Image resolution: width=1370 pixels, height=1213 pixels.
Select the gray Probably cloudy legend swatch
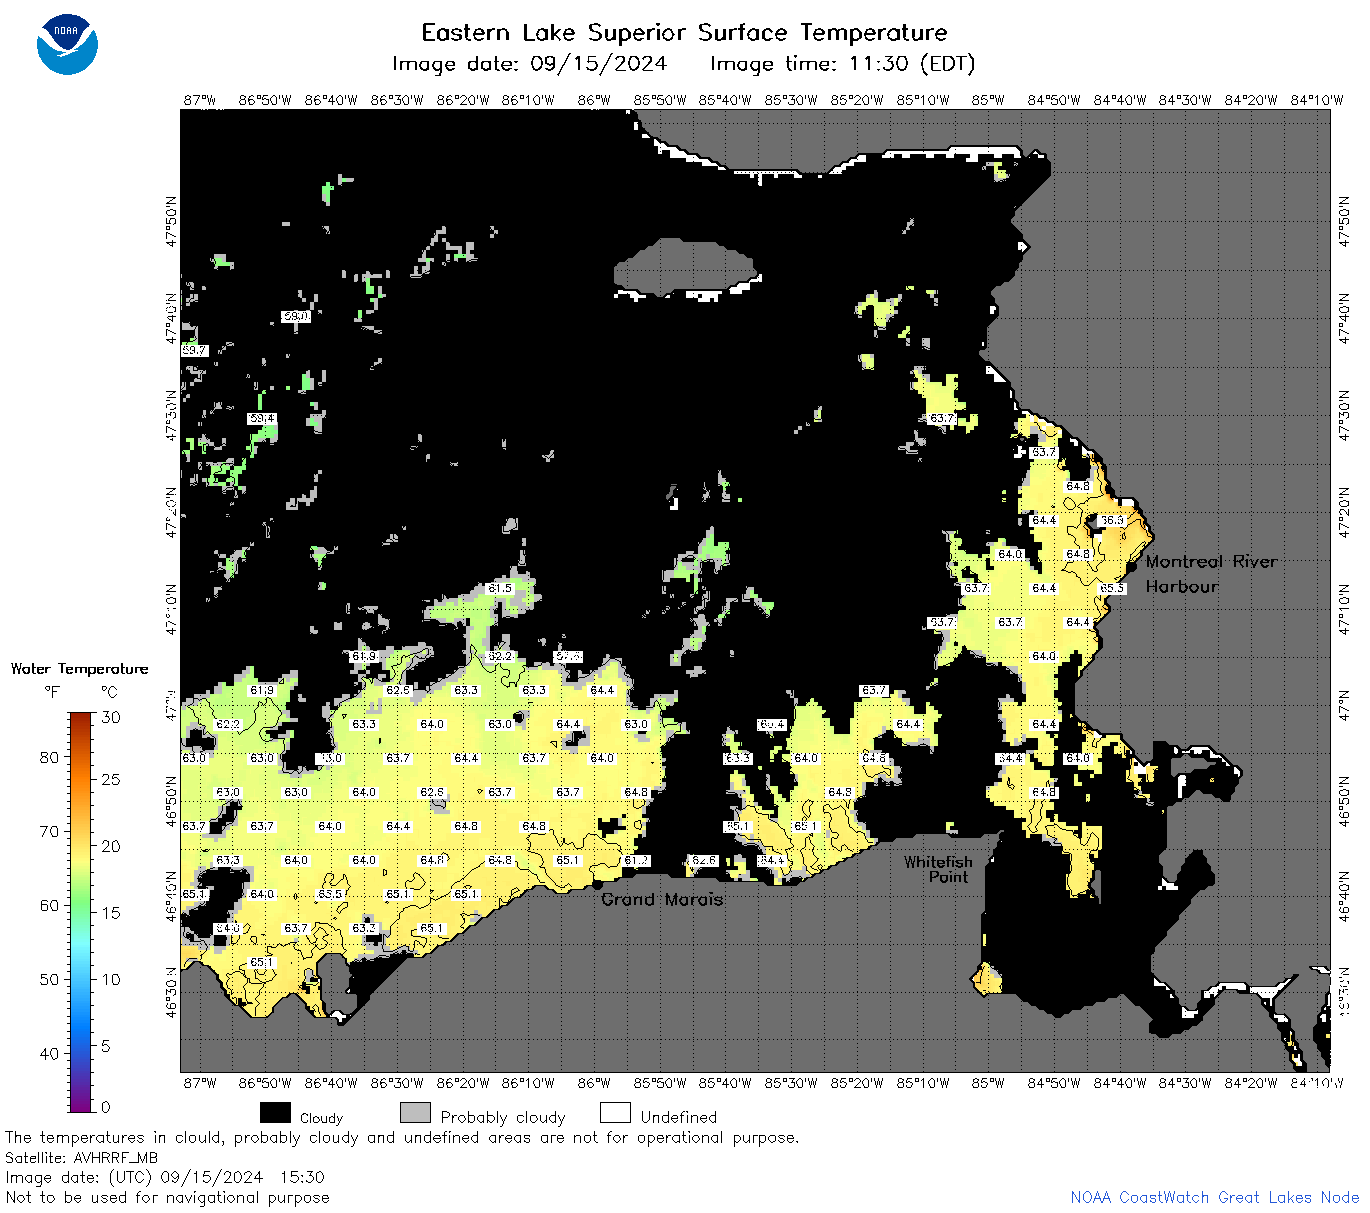coord(415,1113)
